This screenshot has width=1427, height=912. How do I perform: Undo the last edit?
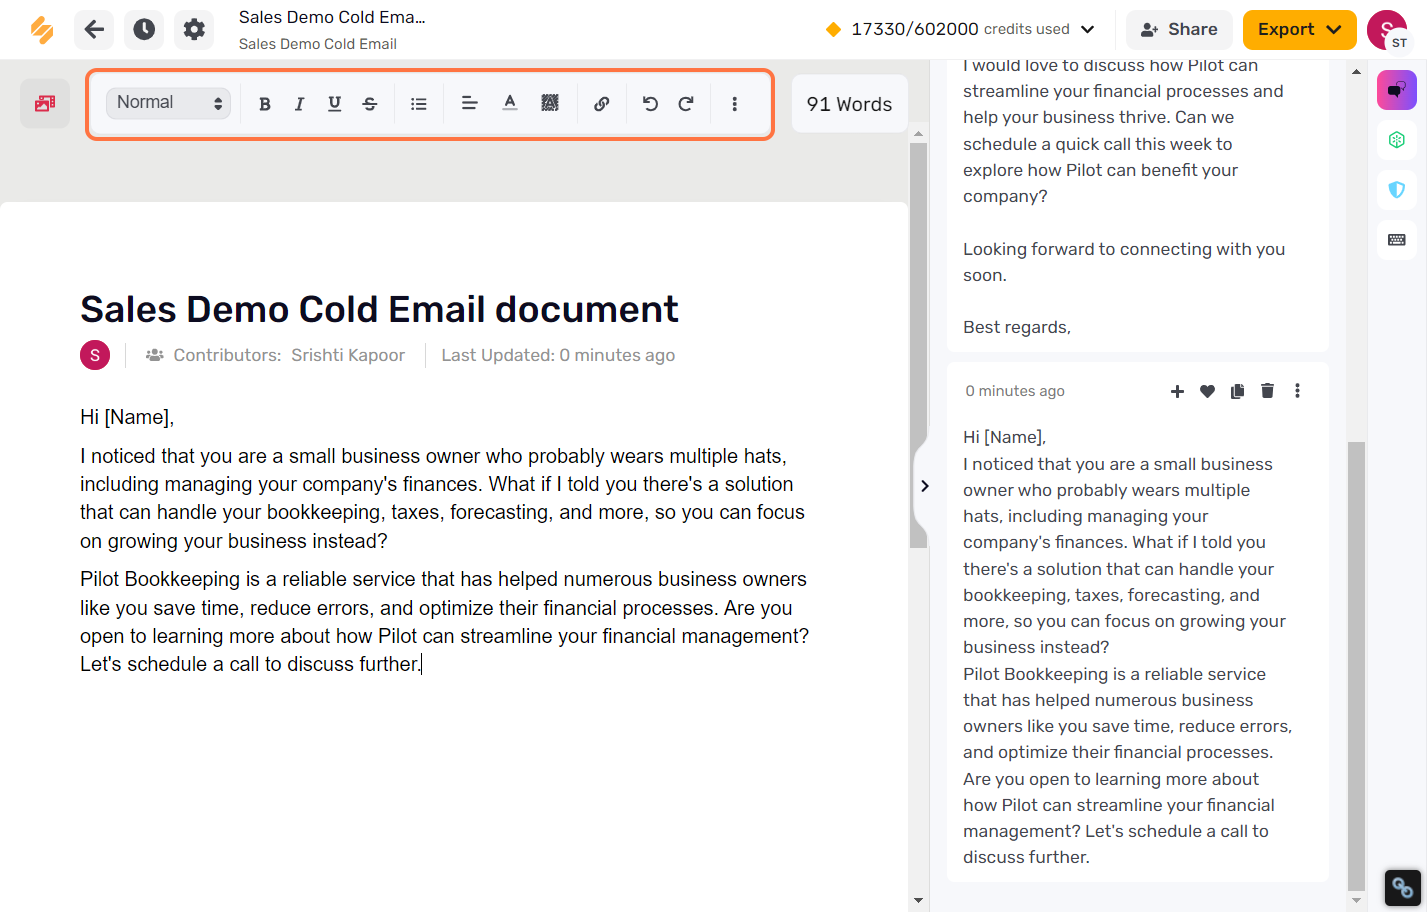pyautogui.click(x=650, y=103)
